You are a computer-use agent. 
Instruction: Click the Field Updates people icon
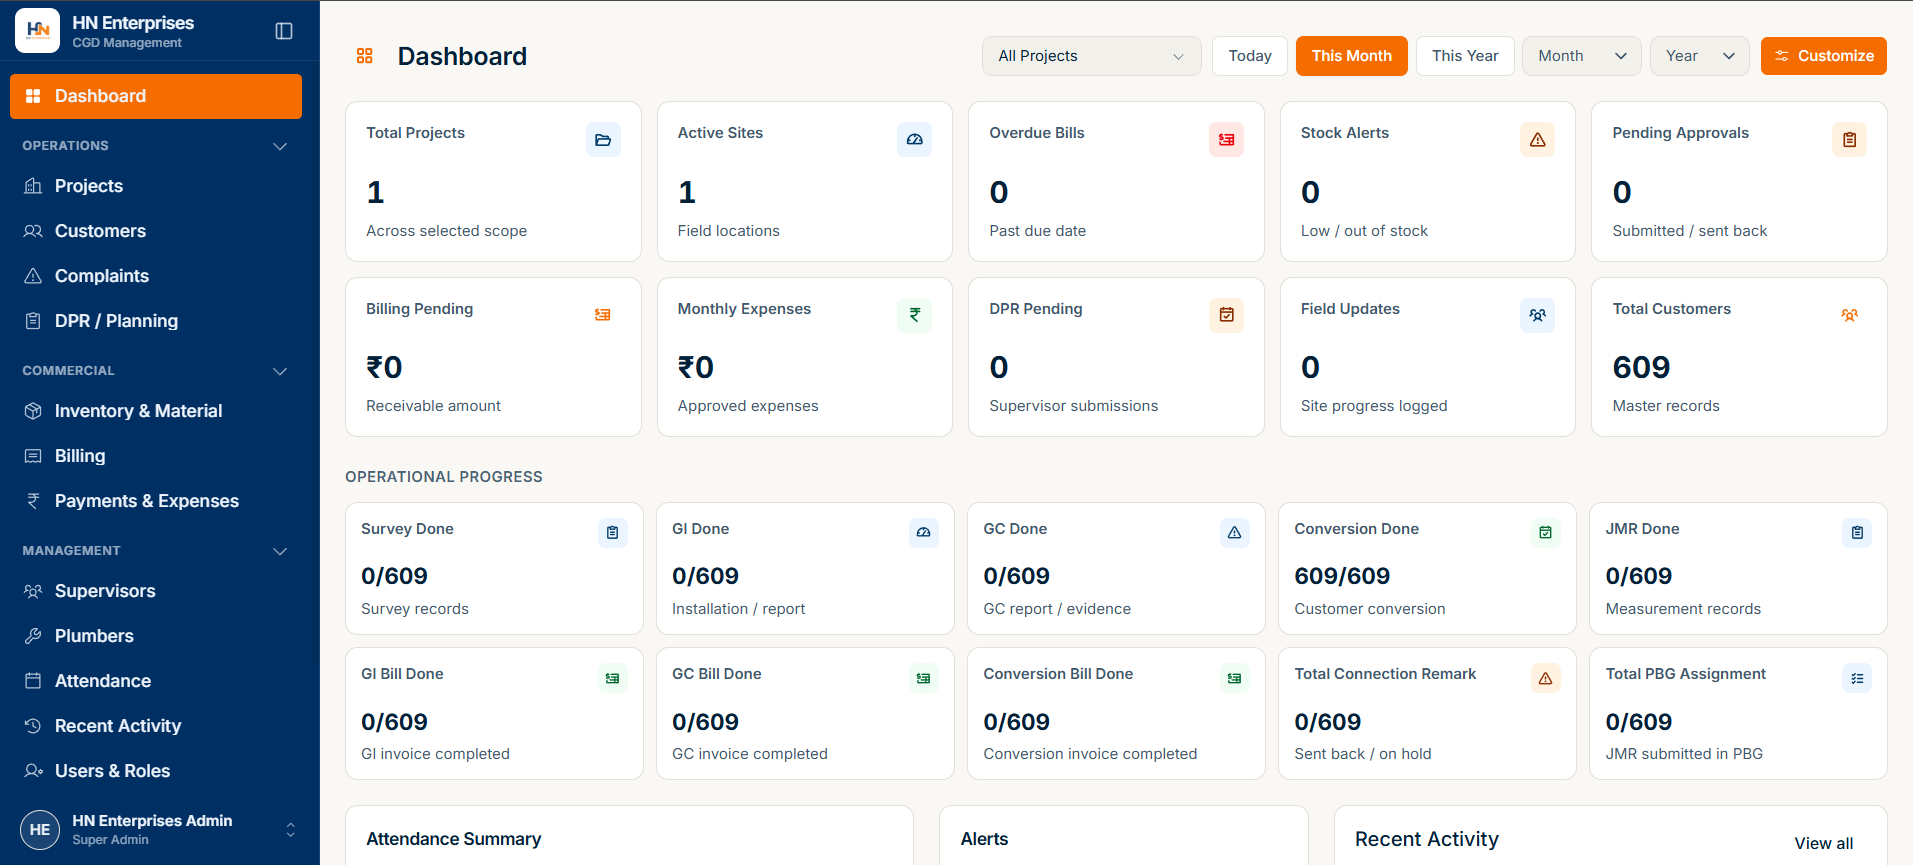(1538, 315)
